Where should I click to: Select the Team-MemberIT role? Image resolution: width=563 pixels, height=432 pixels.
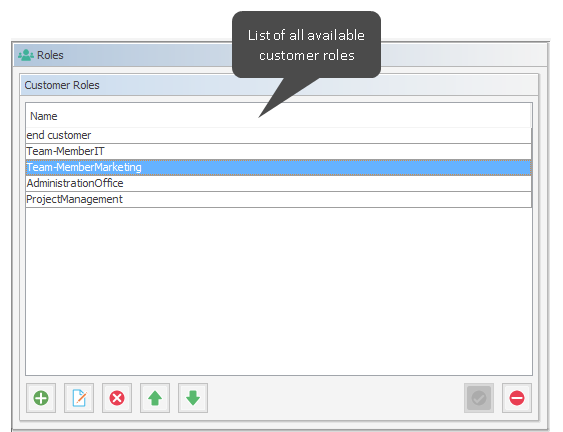click(279, 152)
